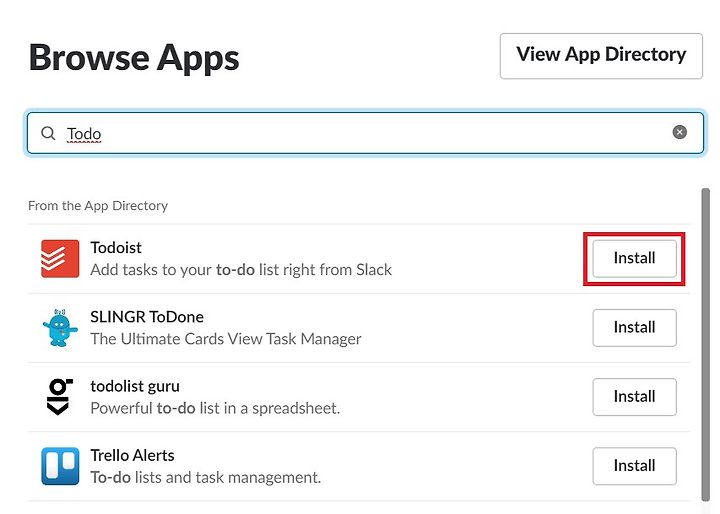
Task: Select the Todoist app name
Action: [x=116, y=248]
